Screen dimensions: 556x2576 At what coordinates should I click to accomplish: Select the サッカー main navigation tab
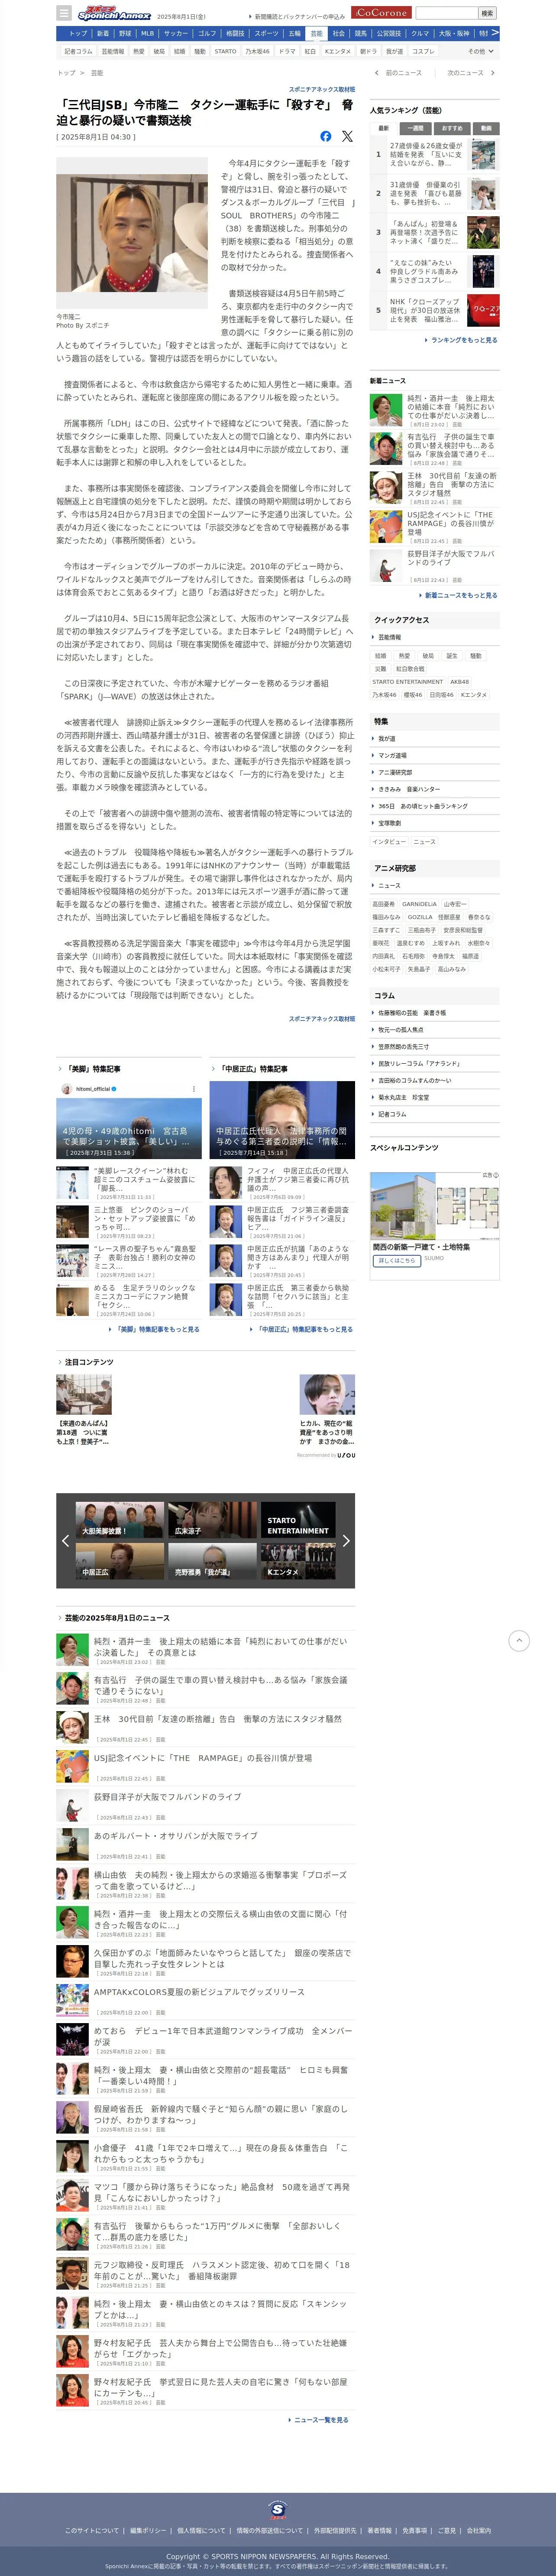(175, 33)
